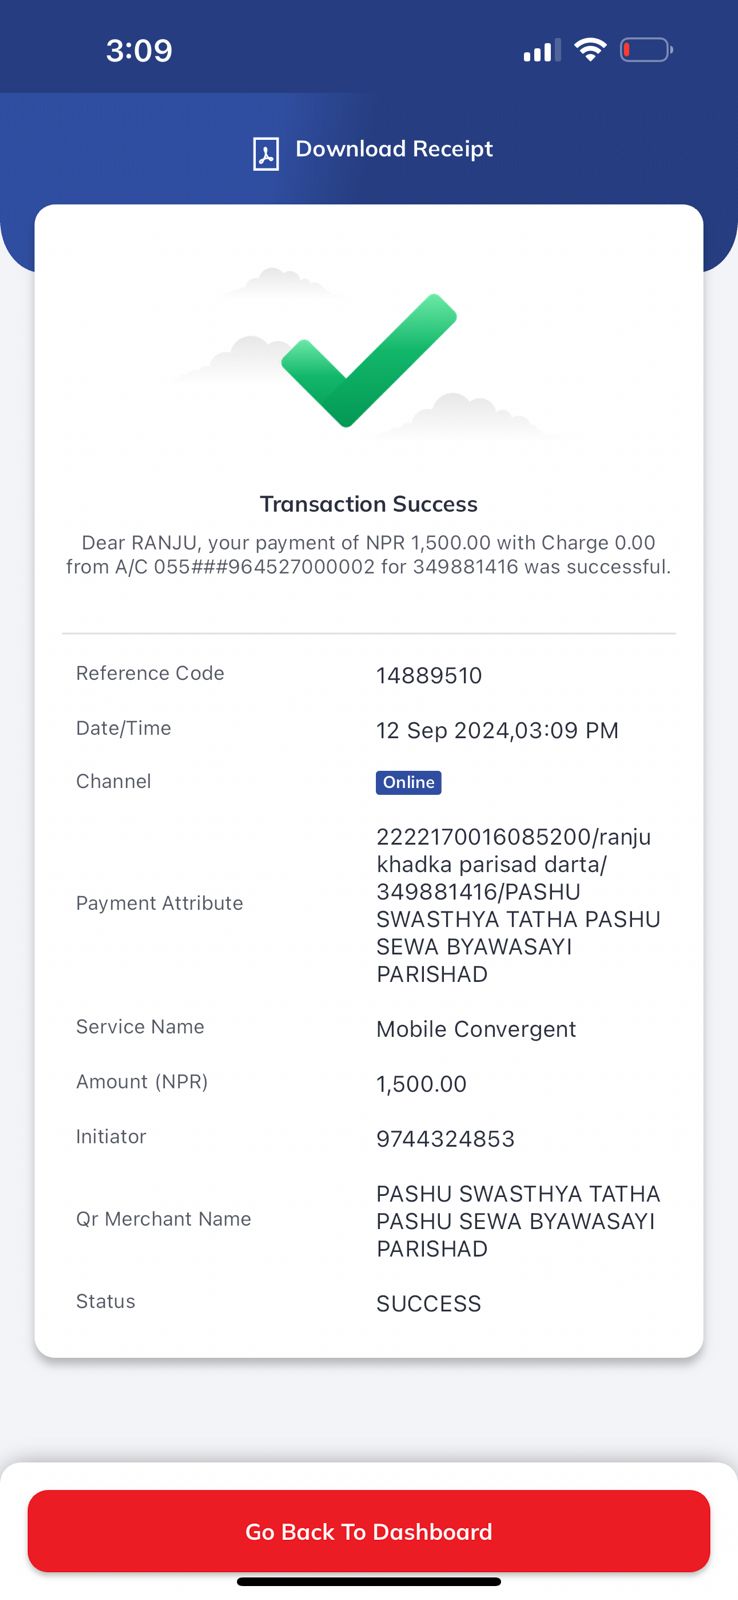
Task: Tap the Amount value 1,500.00
Action: (x=421, y=1084)
